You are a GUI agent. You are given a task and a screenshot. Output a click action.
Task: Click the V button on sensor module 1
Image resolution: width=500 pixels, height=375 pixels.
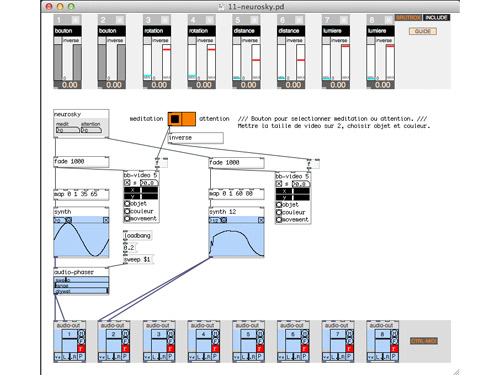pos(76,20)
